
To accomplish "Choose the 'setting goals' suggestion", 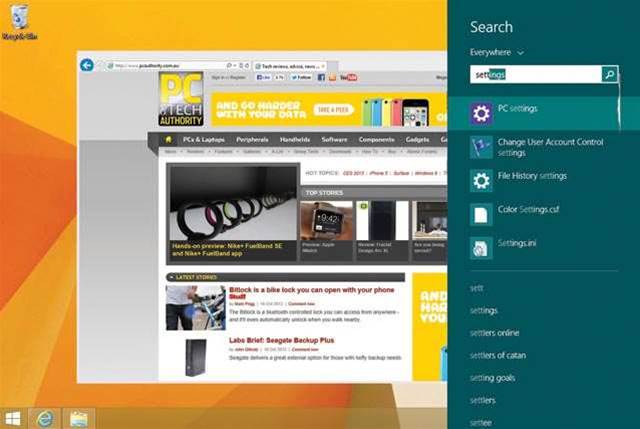I will click(492, 378).
